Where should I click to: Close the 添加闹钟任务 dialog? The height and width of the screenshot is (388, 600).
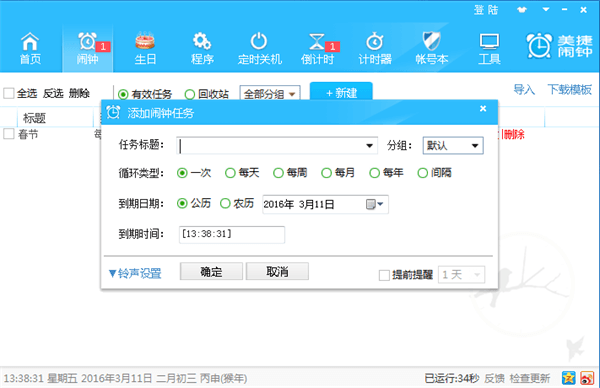point(483,109)
